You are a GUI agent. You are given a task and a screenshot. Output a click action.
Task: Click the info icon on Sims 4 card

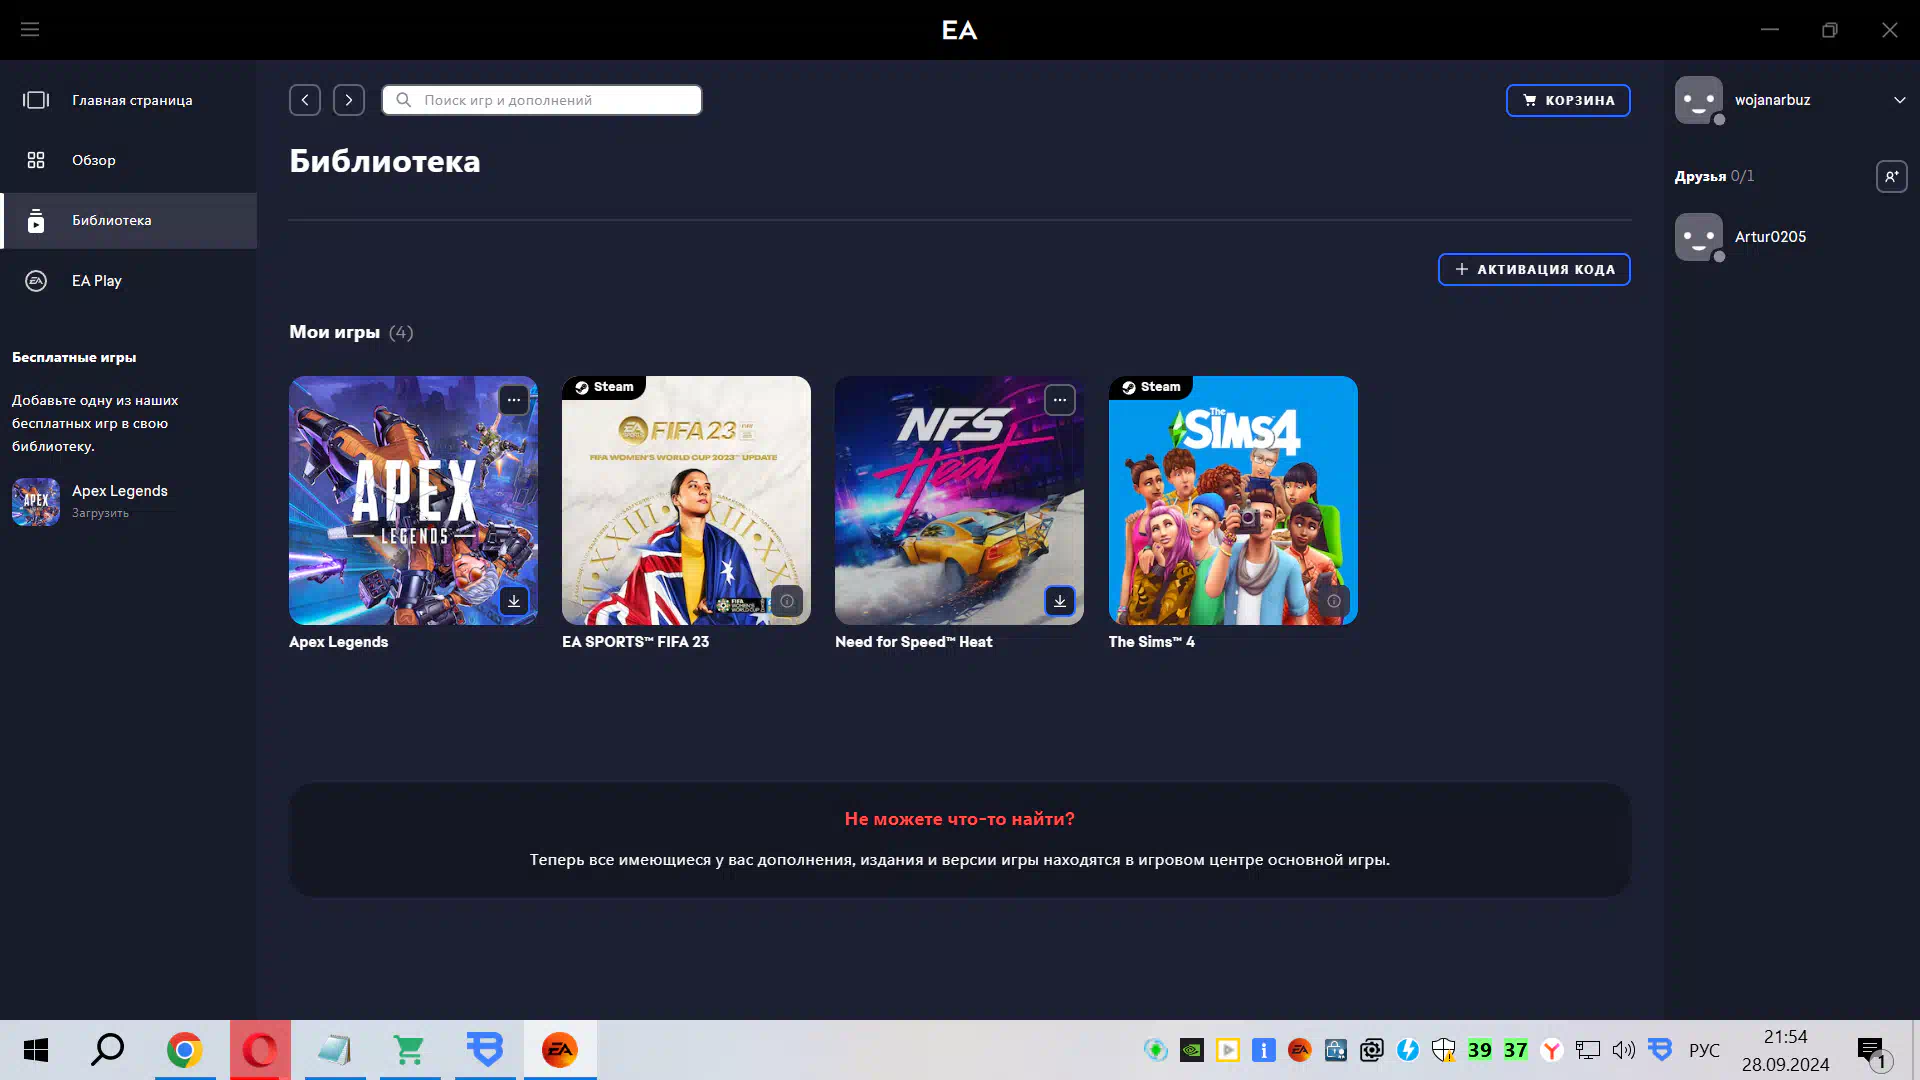coord(1334,601)
